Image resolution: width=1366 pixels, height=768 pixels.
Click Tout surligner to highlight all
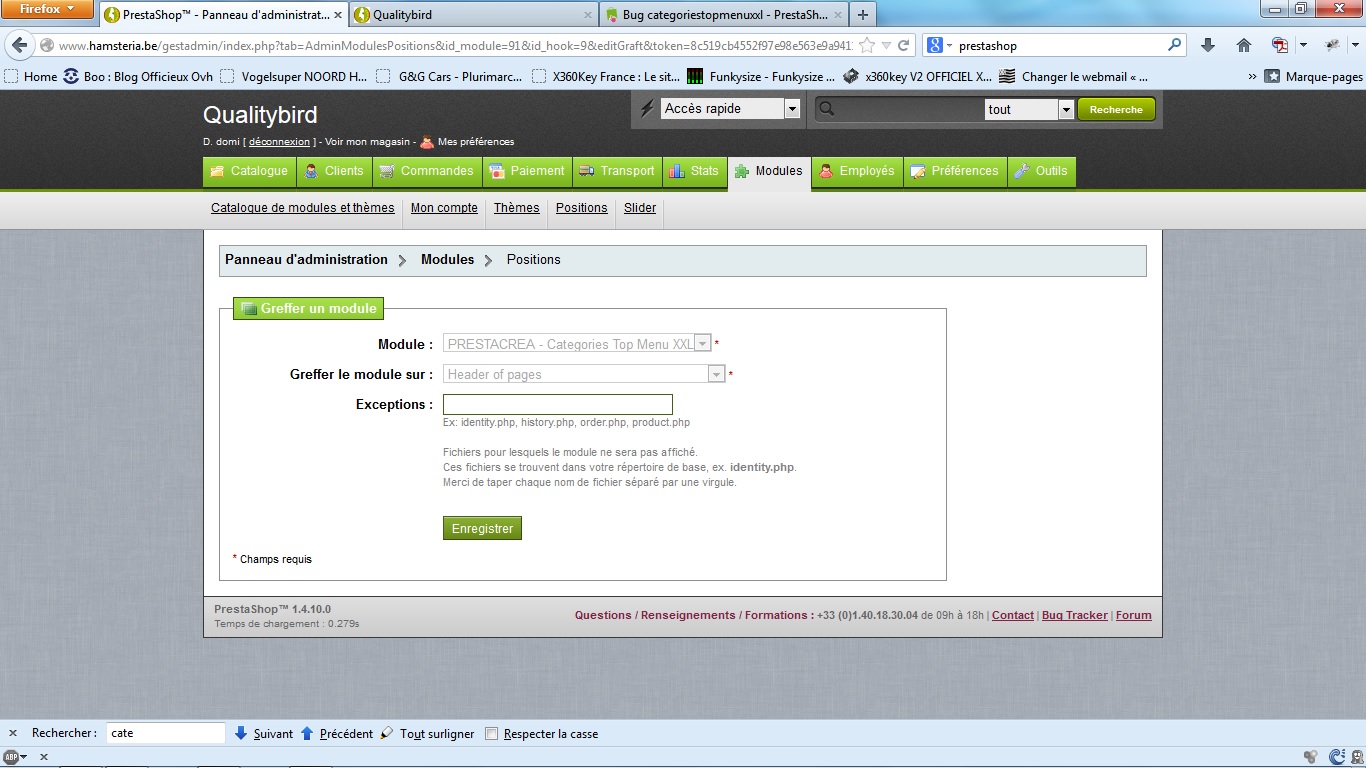(427, 733)
